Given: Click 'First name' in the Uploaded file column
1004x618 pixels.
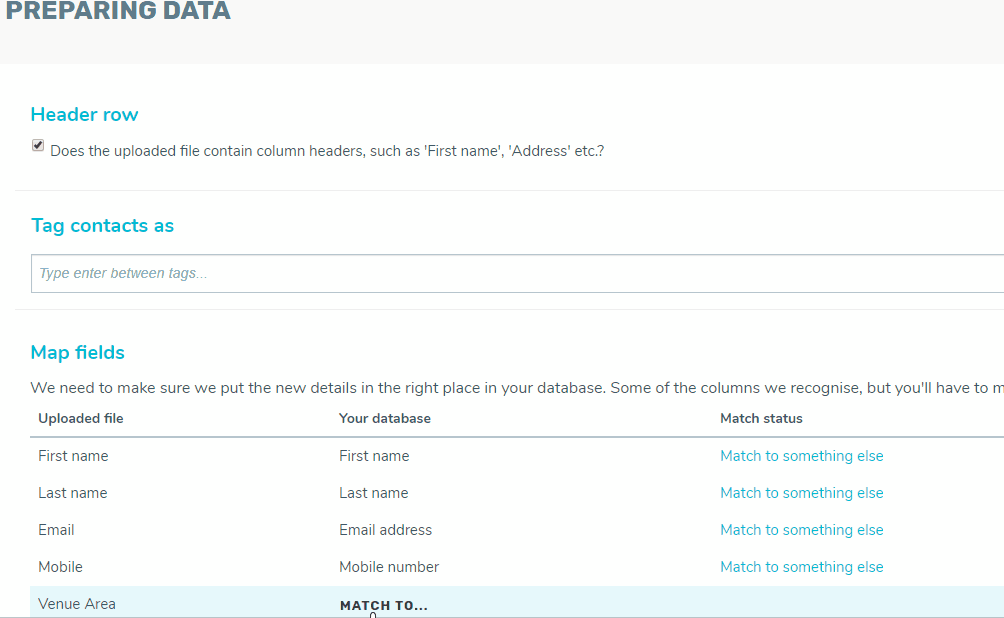Looking at the screenshot, I should [73, 456].
